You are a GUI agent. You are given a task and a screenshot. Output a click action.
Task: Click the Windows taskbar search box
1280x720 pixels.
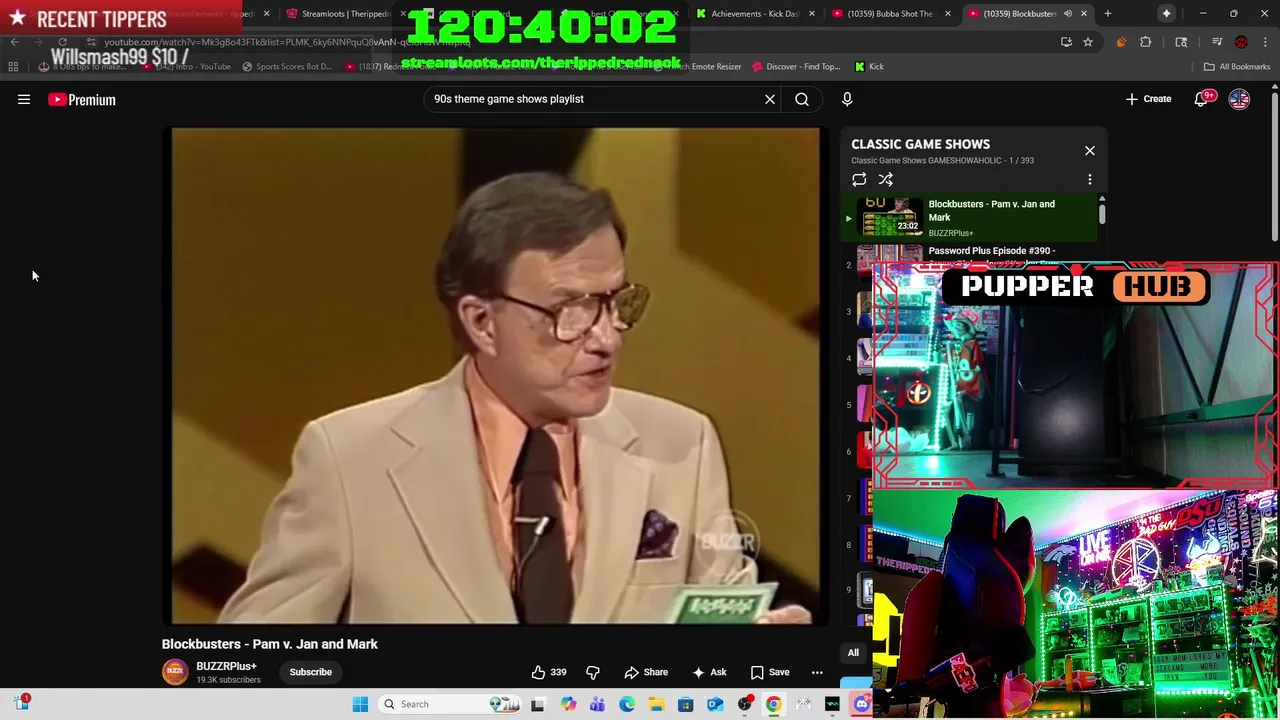448,704
